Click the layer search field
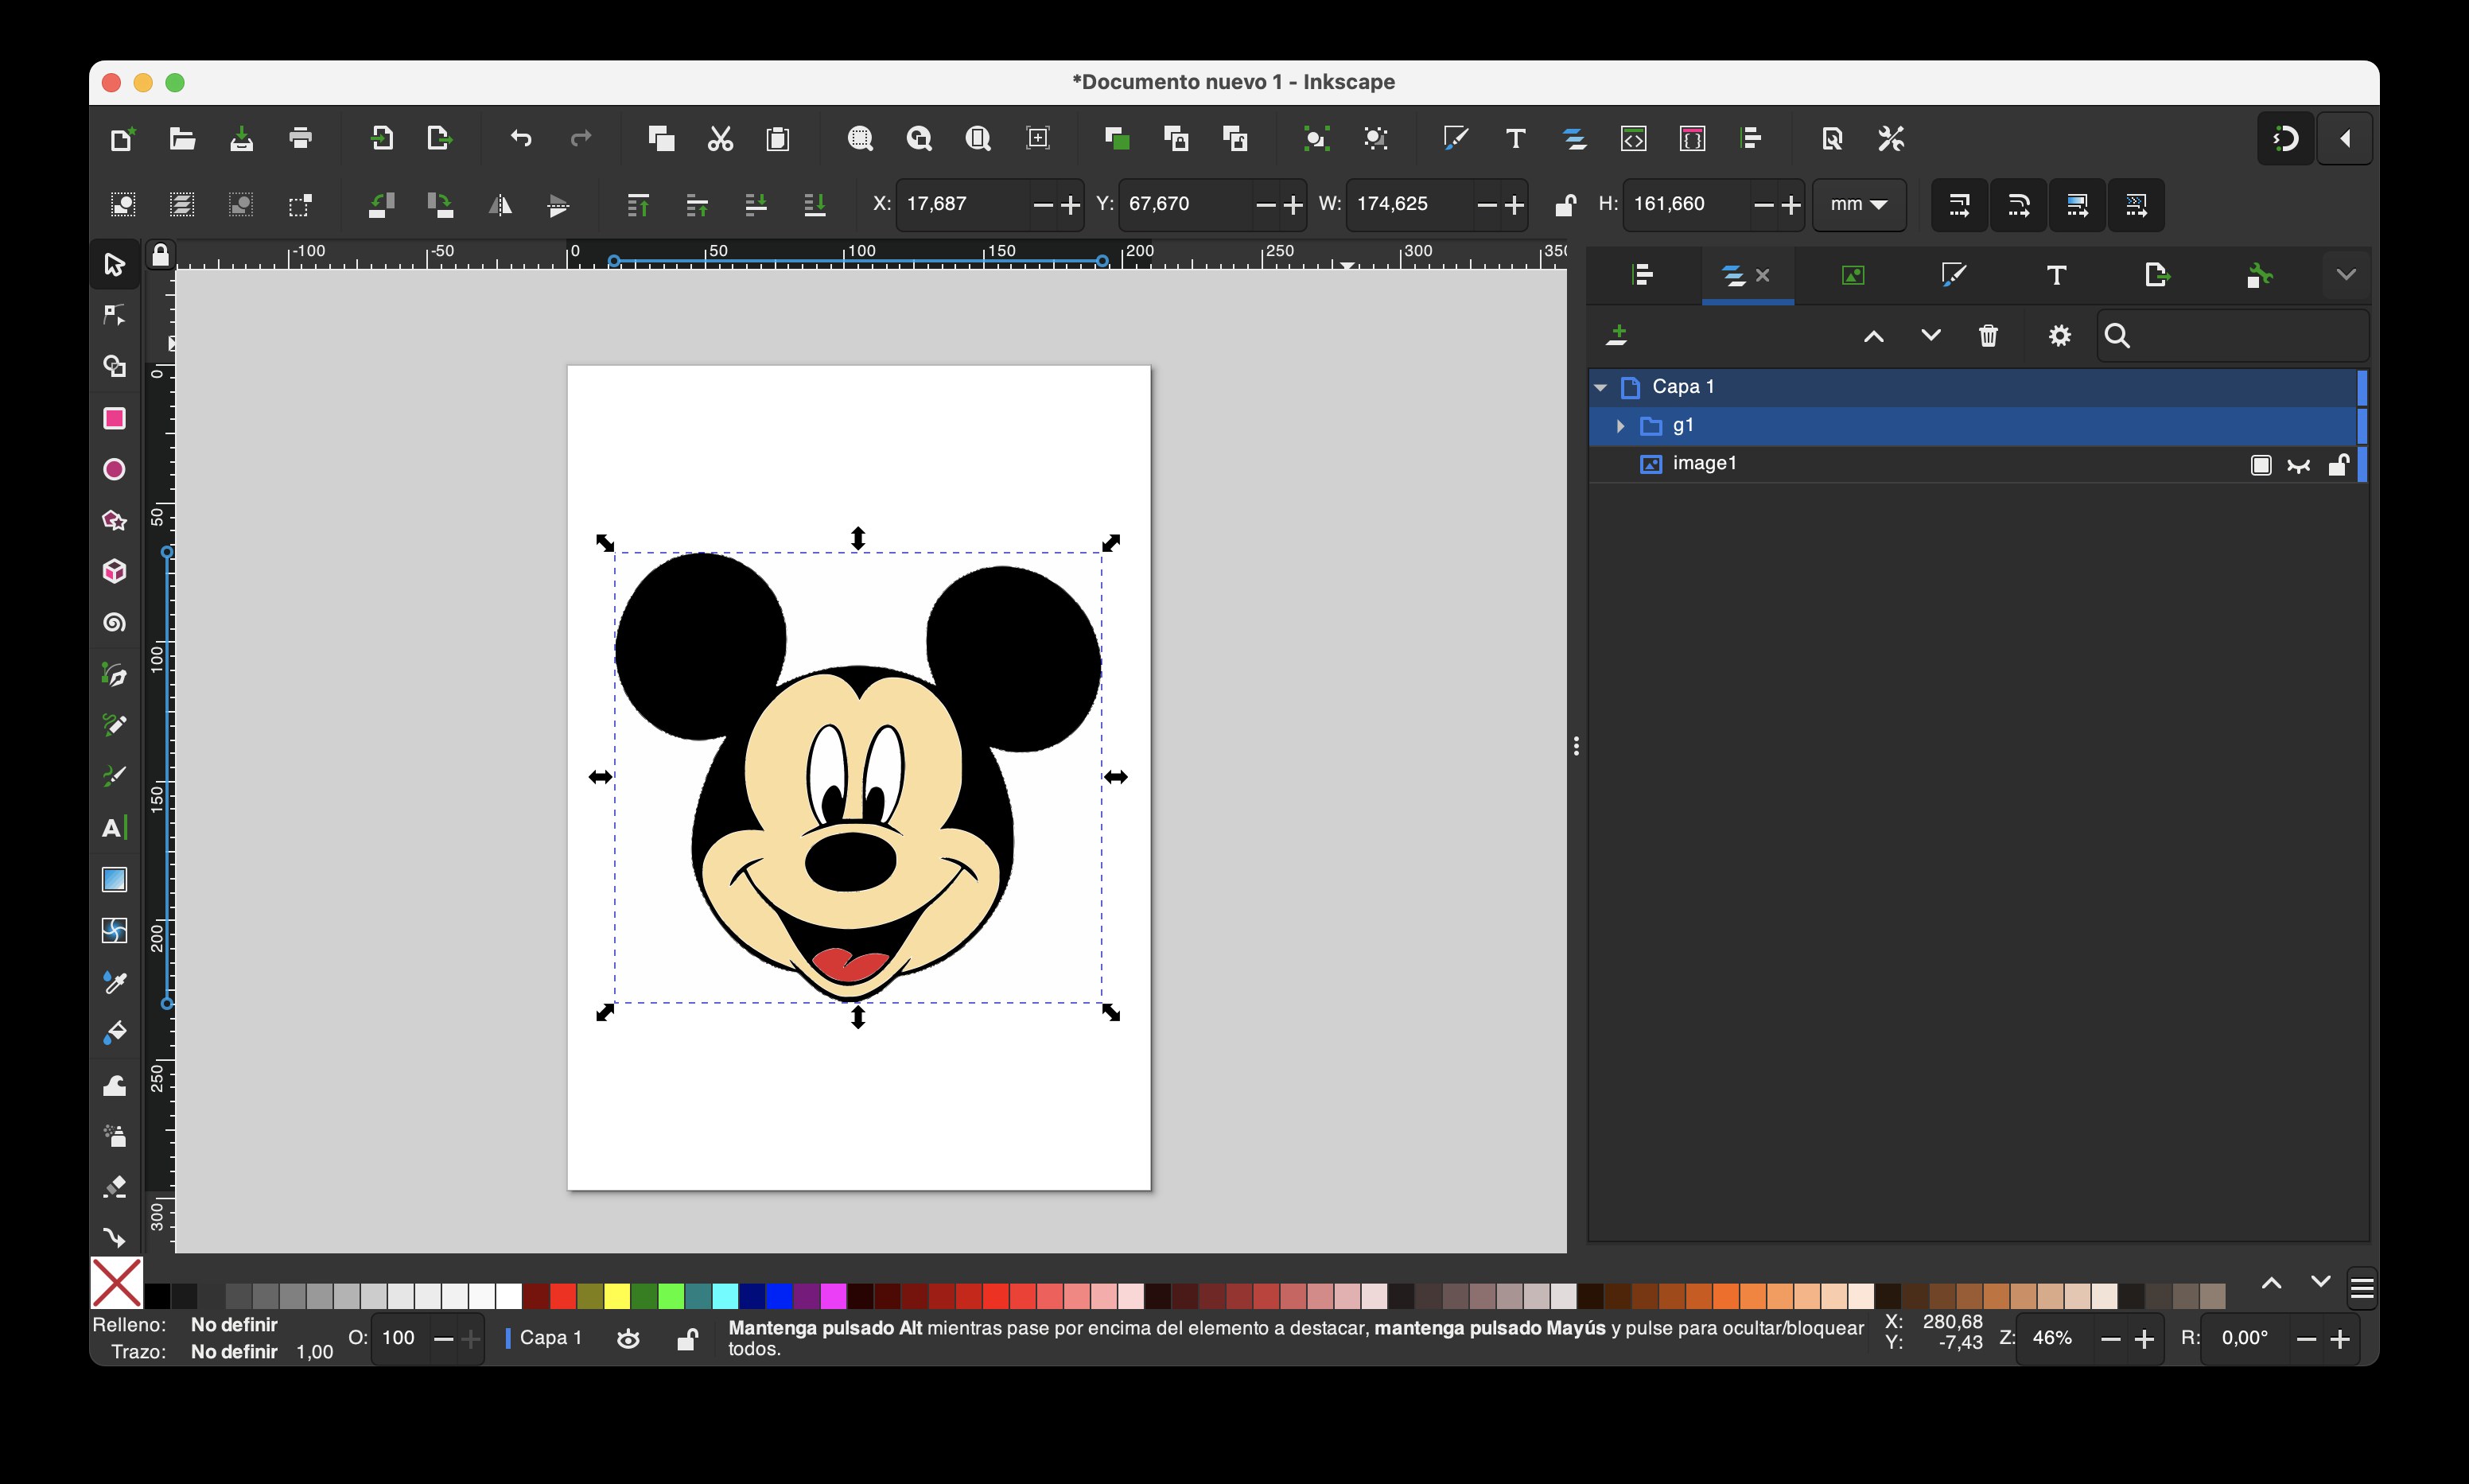 [x=2233, y=336]
